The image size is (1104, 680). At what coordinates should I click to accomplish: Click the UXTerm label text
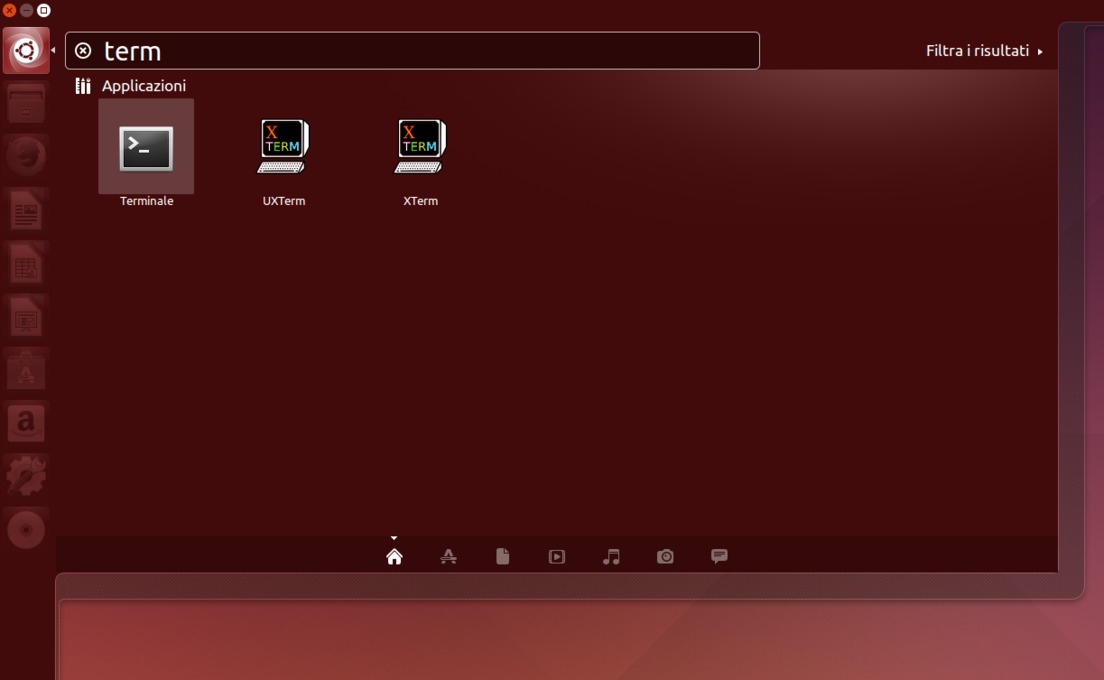(x=284, y=201)
